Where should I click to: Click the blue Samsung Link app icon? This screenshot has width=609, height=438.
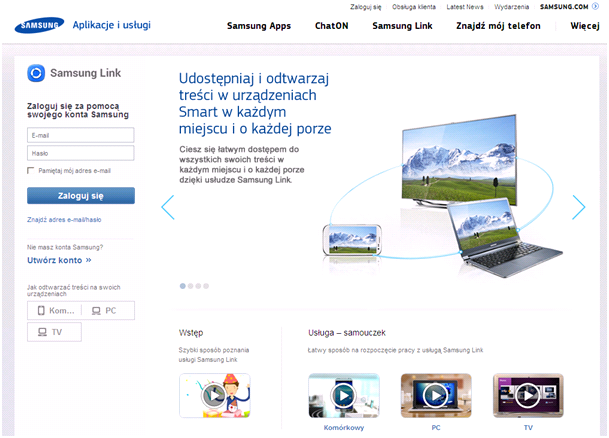pyautogui.click(x=36, y=73)
